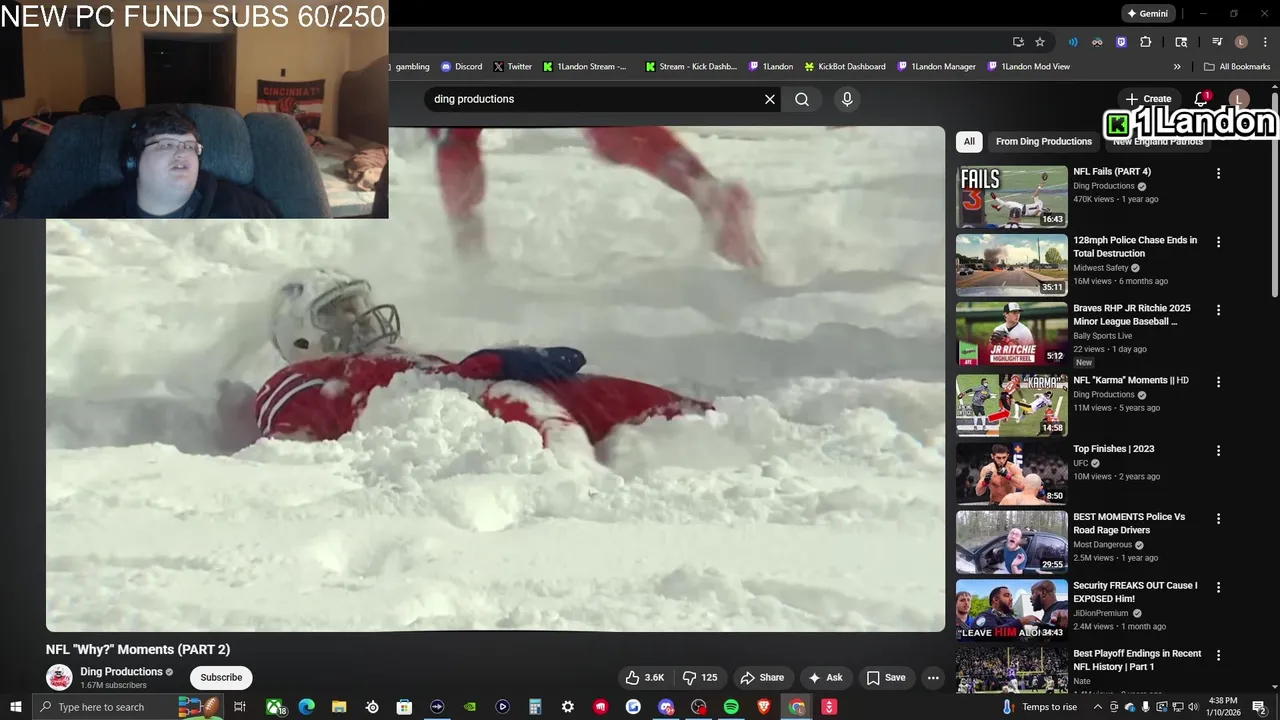
Task: Open options menu for NFL Fails (PART 4)
Action: 1218,173
